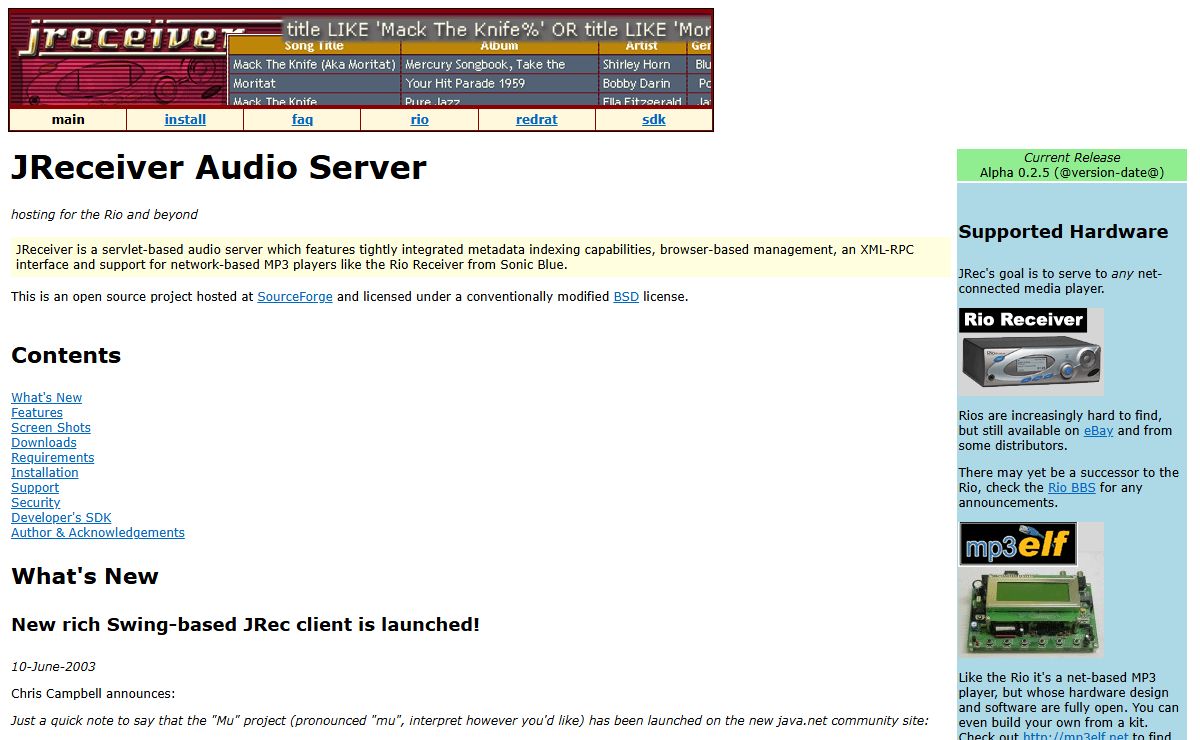Click the Album column header in banner

click(x=500, y=46)
